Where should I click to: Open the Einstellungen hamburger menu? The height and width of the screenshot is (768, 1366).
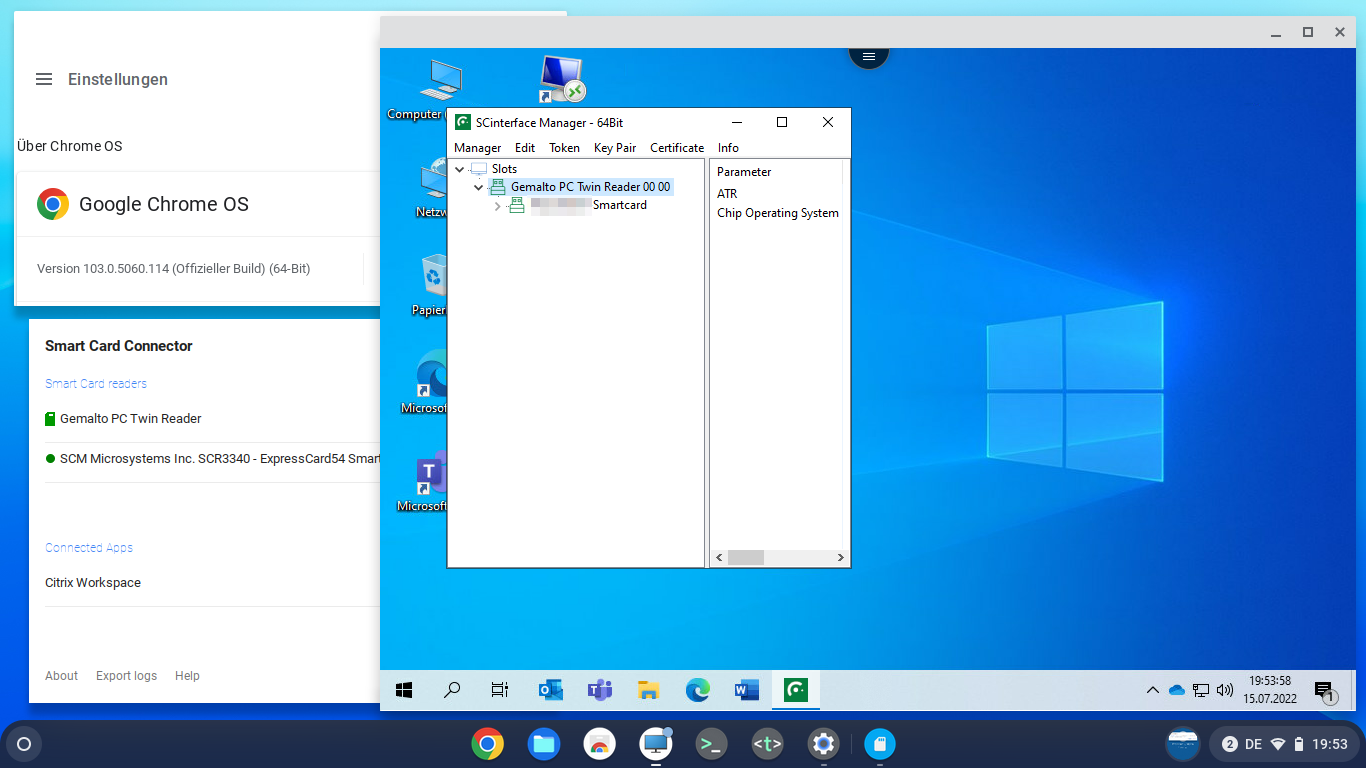click(x=44, y=79)
